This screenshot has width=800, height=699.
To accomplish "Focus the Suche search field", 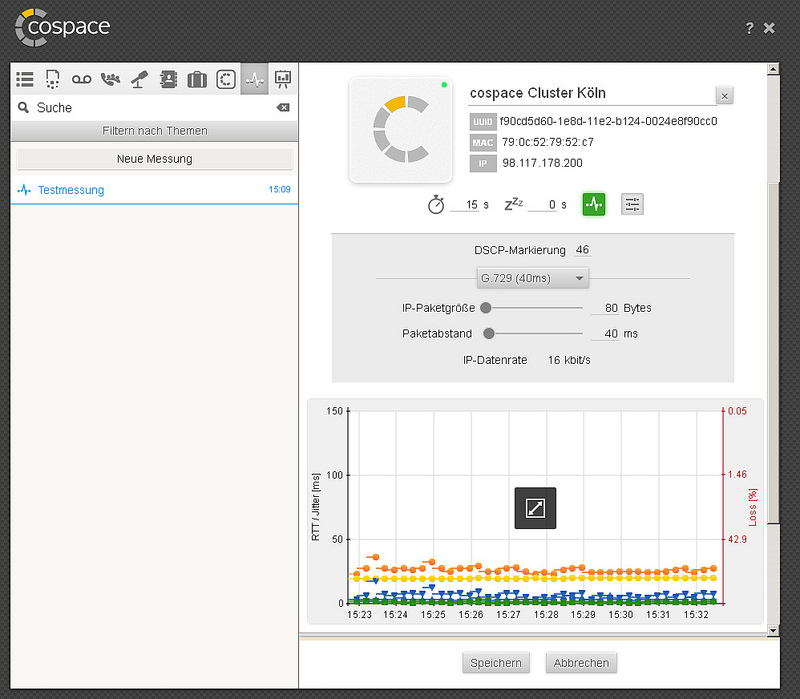I will [155, 108].
